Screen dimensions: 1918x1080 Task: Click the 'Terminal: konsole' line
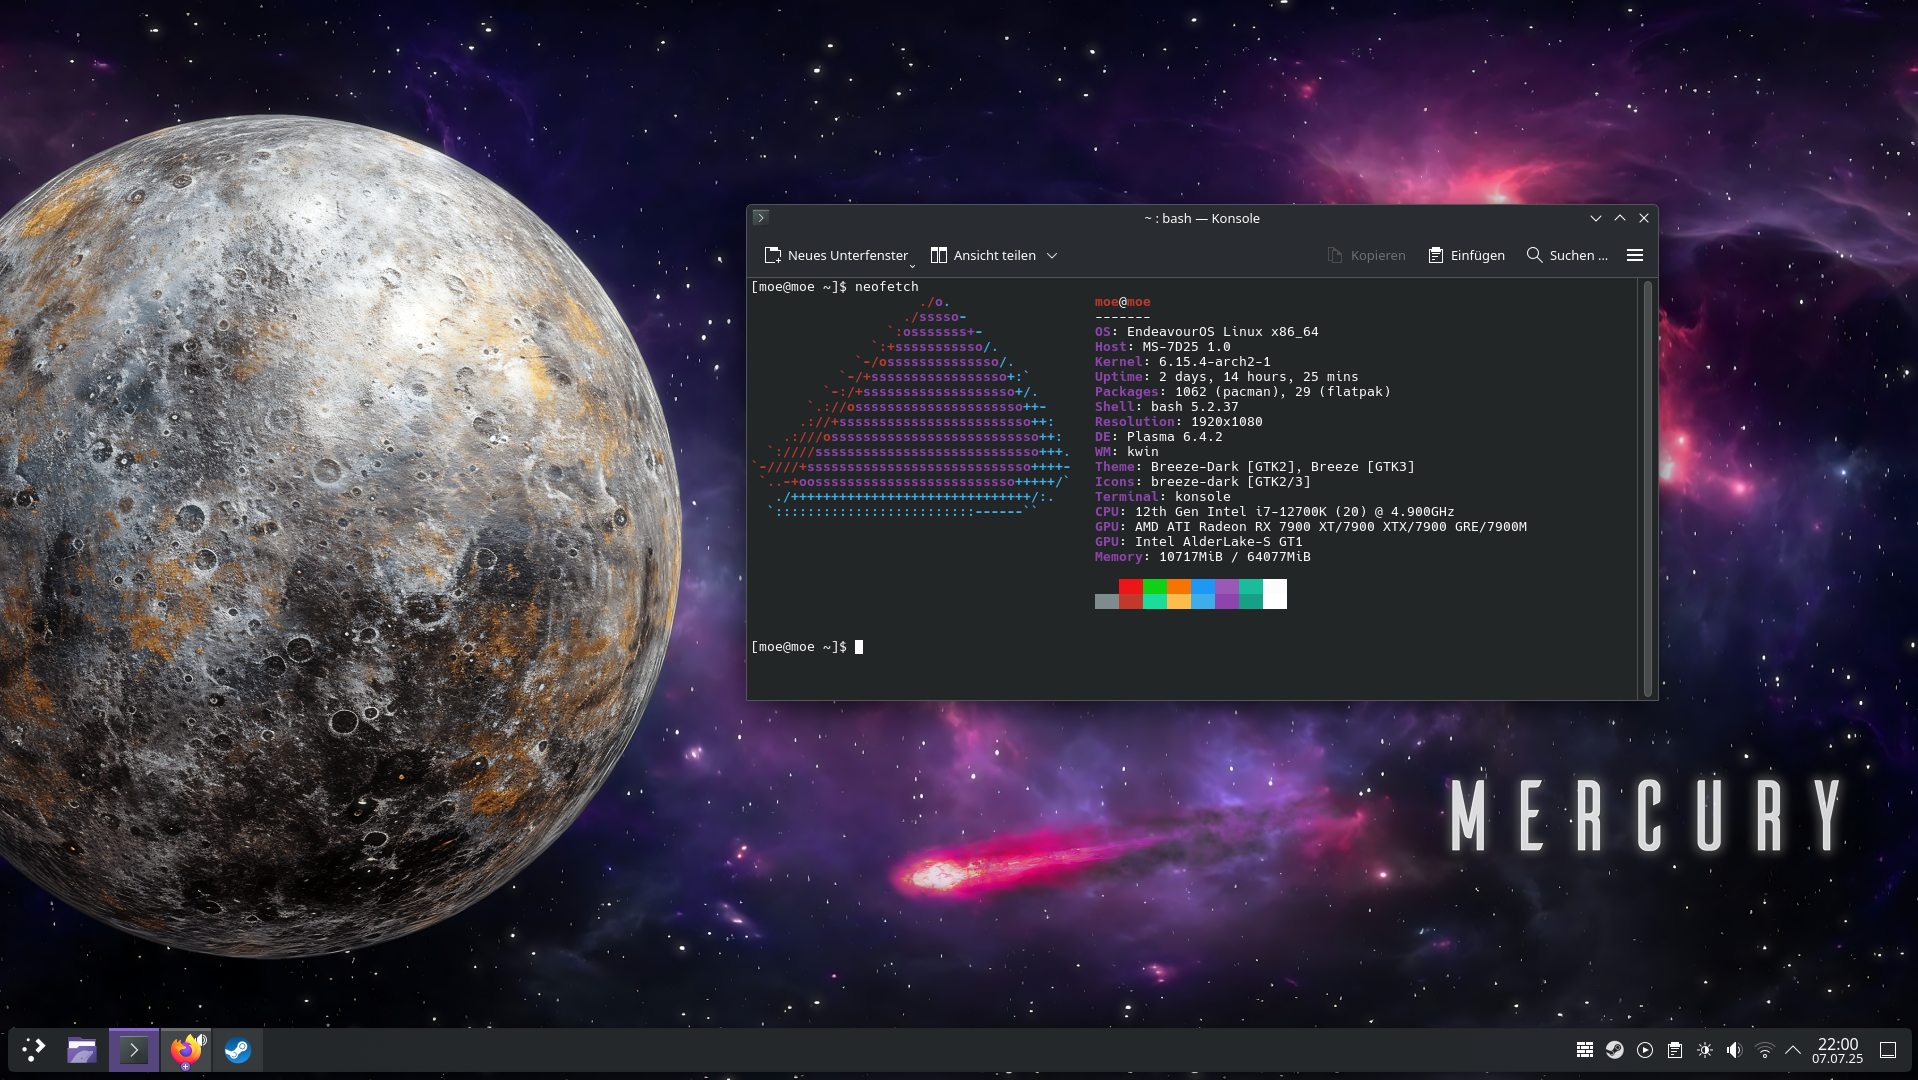pos(1163,497)
